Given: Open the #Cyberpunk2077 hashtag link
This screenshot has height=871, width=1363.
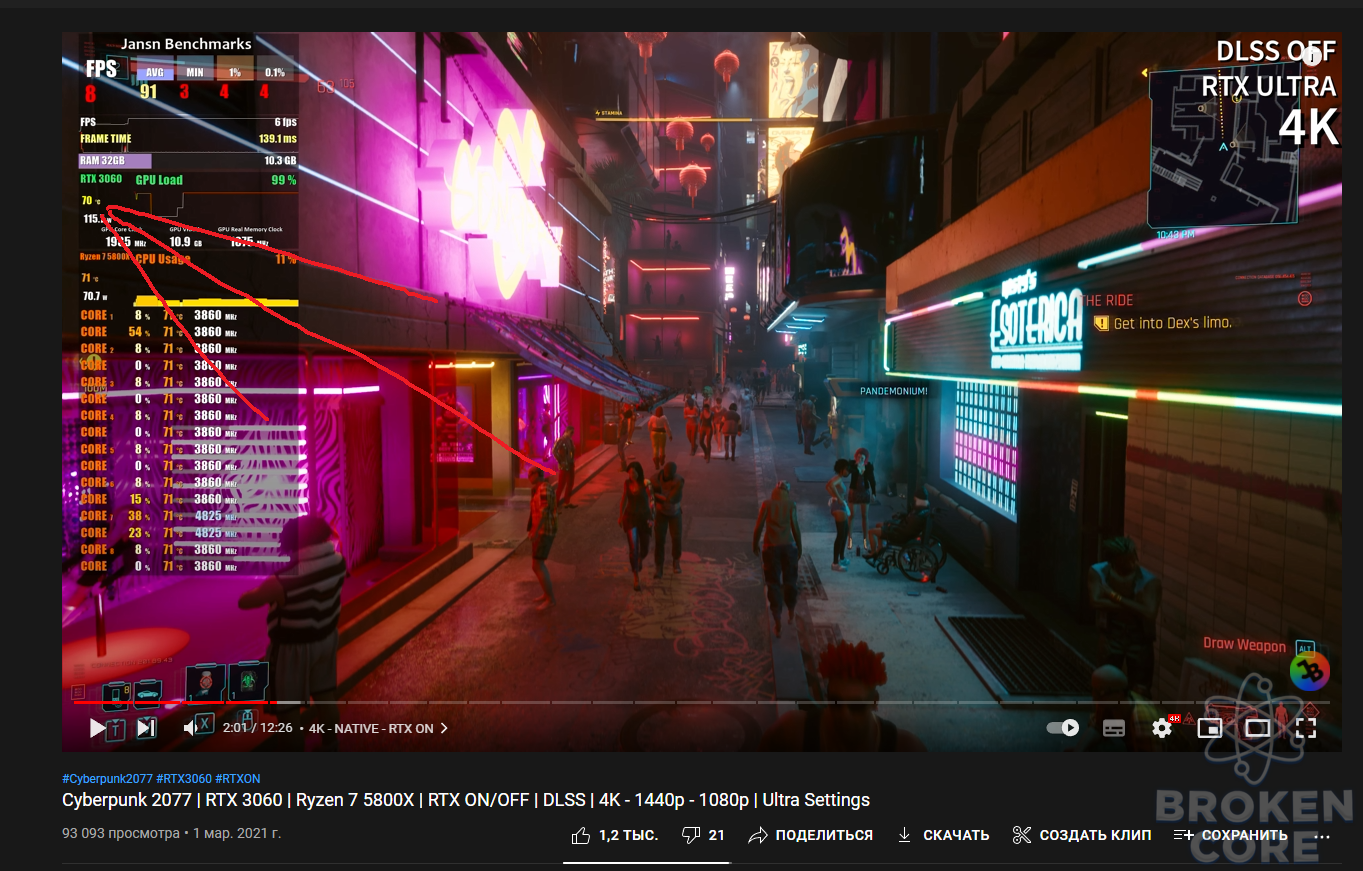Looking at the screenshot, I should coord(107,779).
